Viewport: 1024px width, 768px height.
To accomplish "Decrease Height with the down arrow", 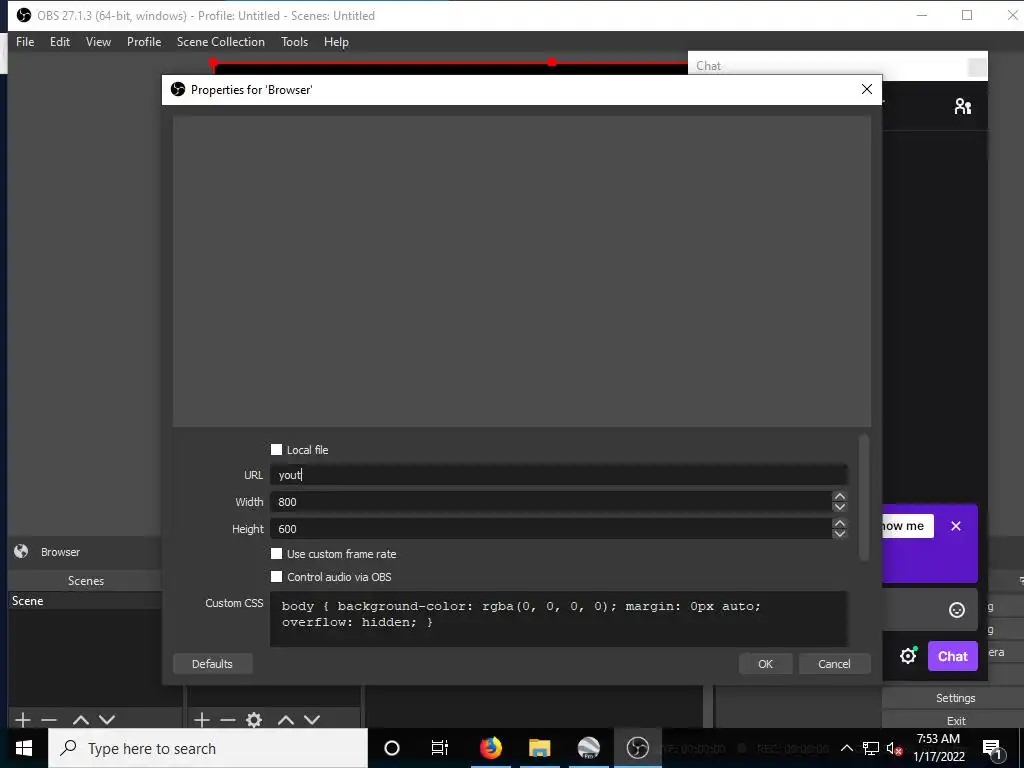I will tap(840, 534).
